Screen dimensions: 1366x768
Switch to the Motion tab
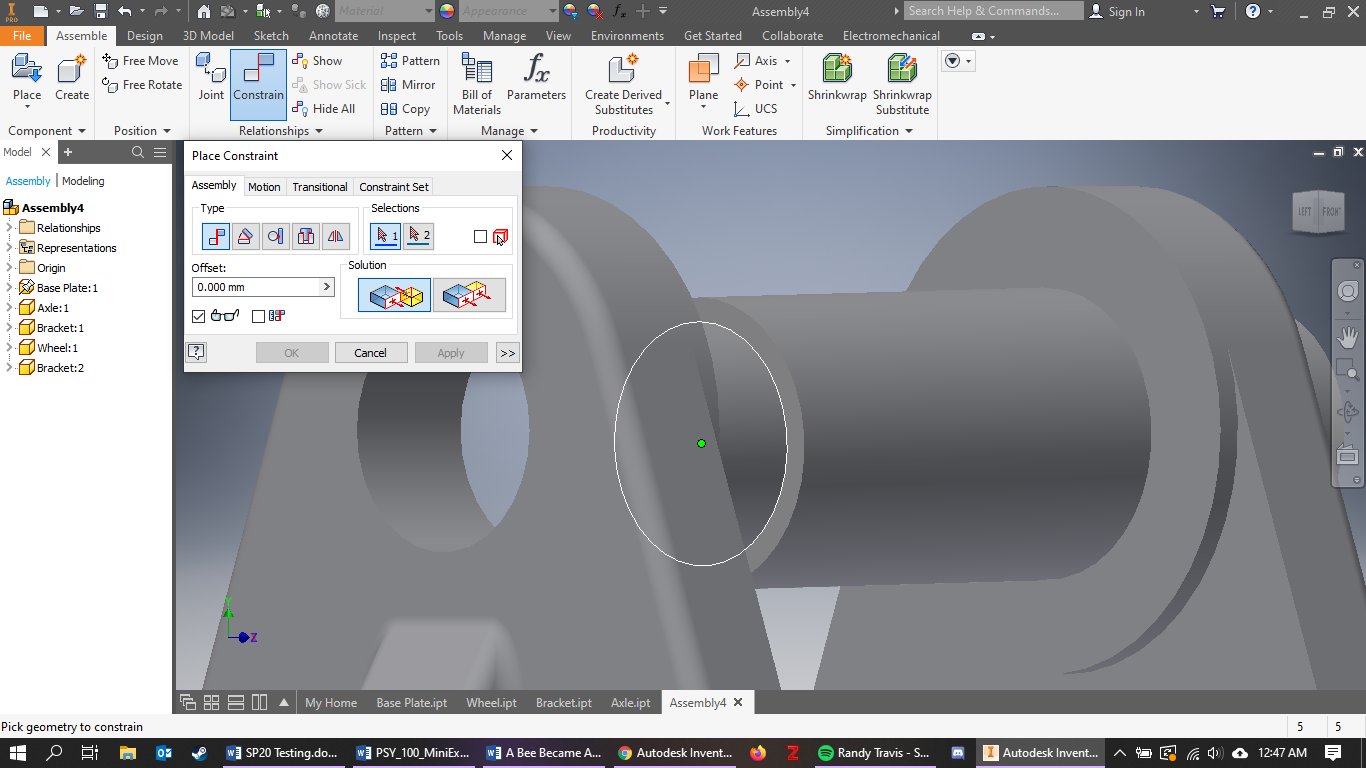point(264,187)
